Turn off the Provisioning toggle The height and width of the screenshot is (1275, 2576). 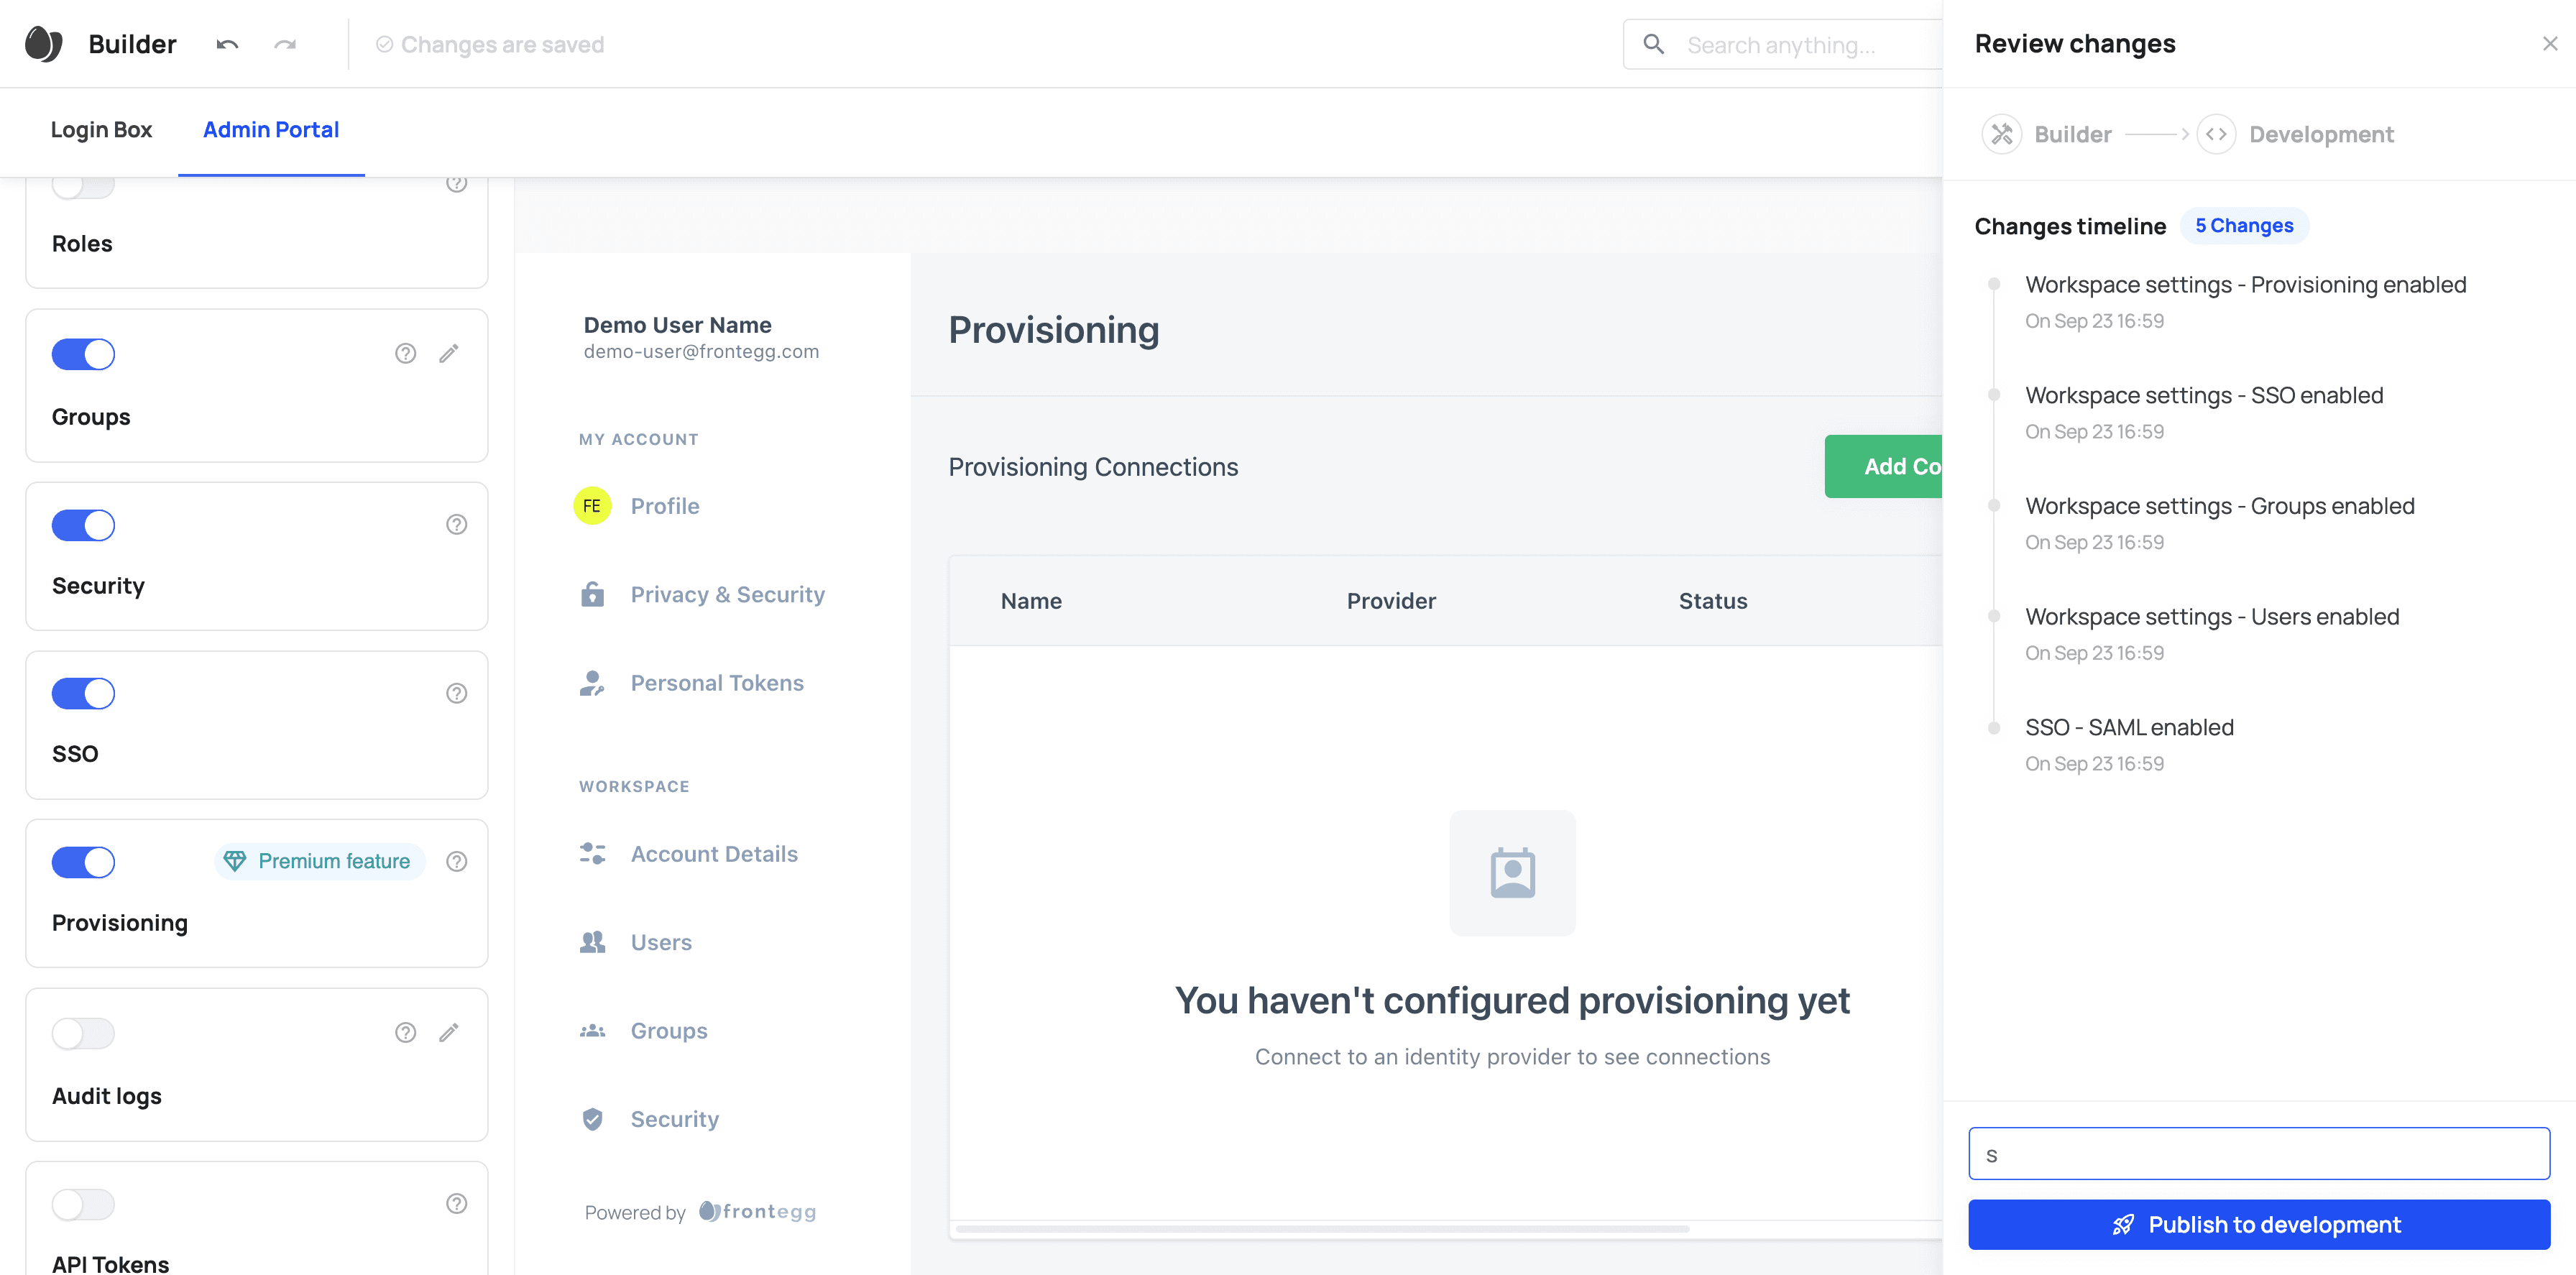click(83, 862)
